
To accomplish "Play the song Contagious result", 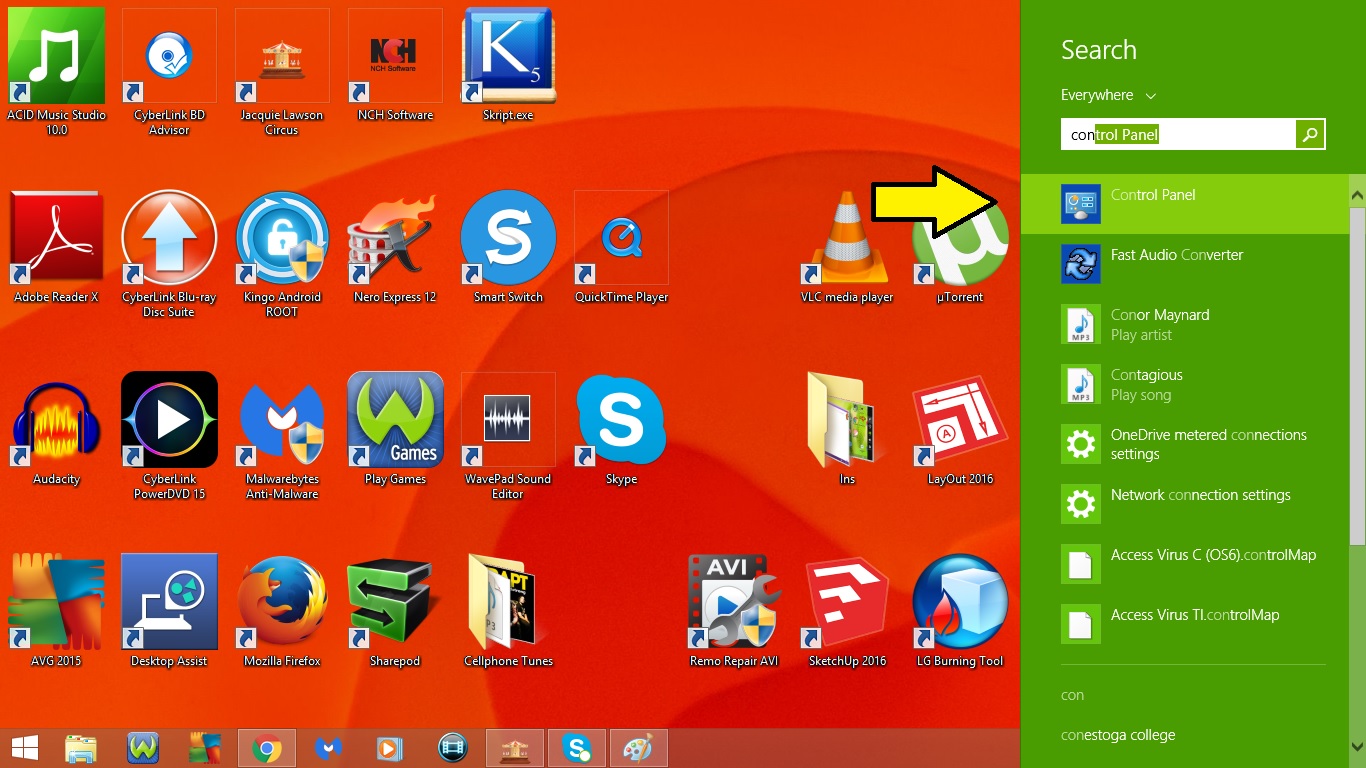I will pos(1185,384).
